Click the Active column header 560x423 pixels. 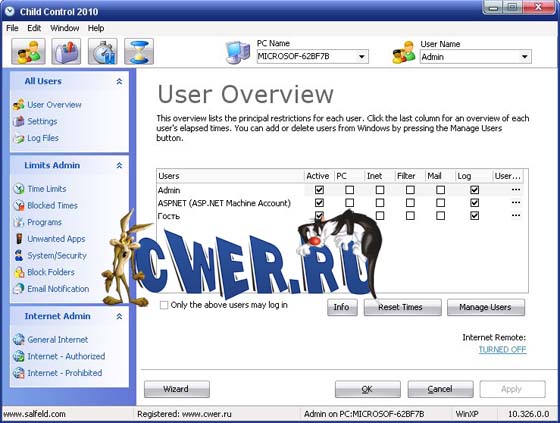[319, 176]
